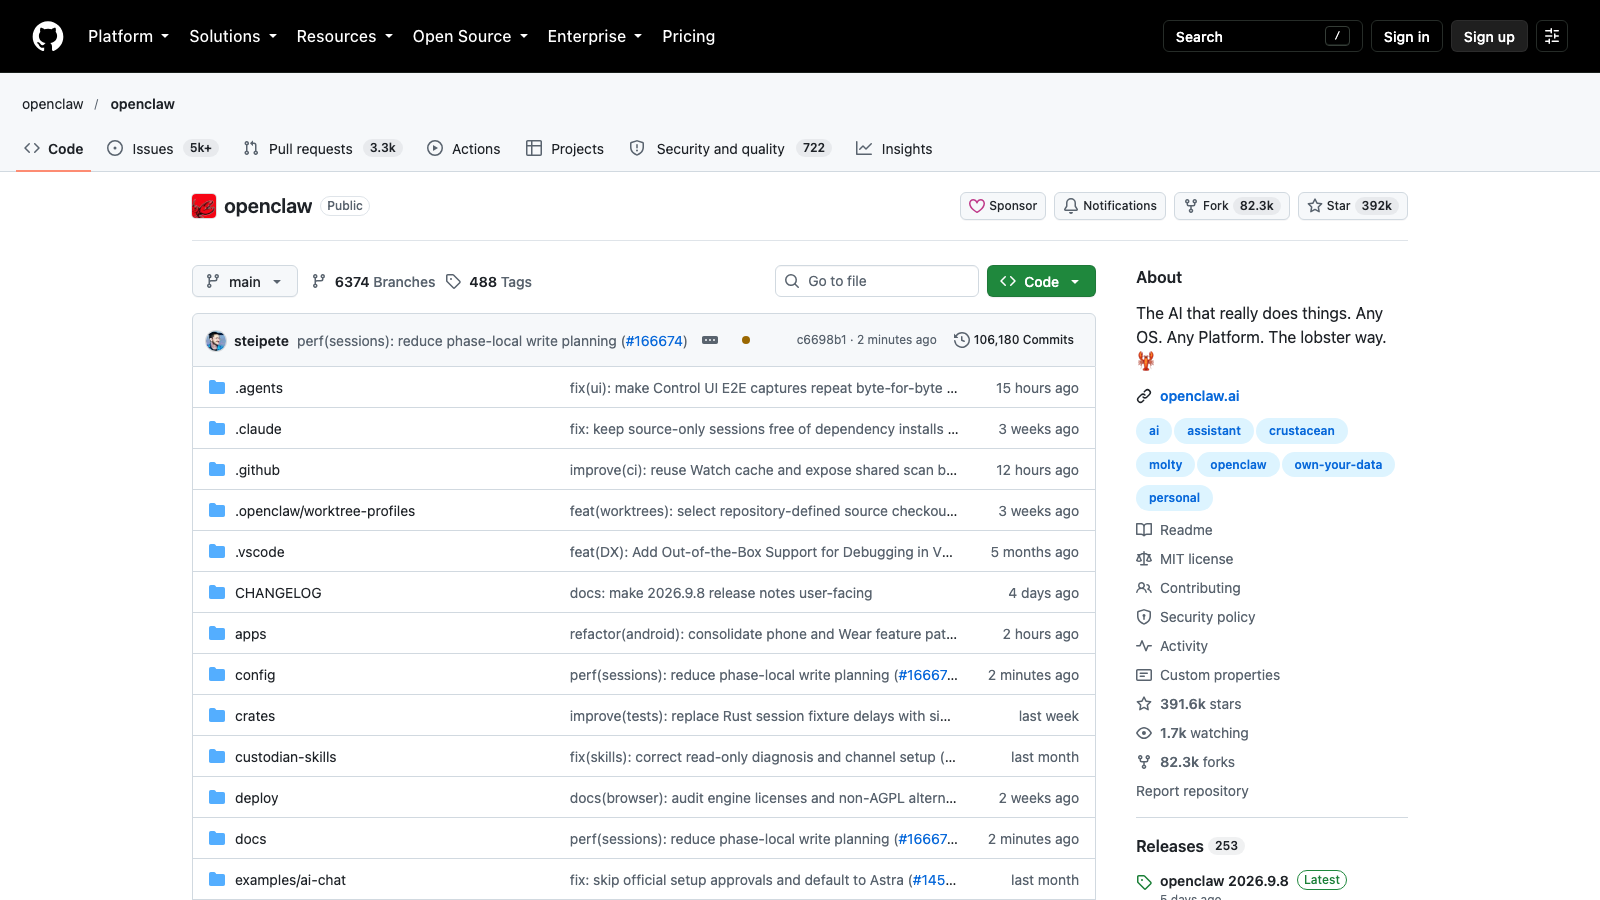Open the main branch dropdown
This screenshot has width=1600, height=900.
click(245, 281)
